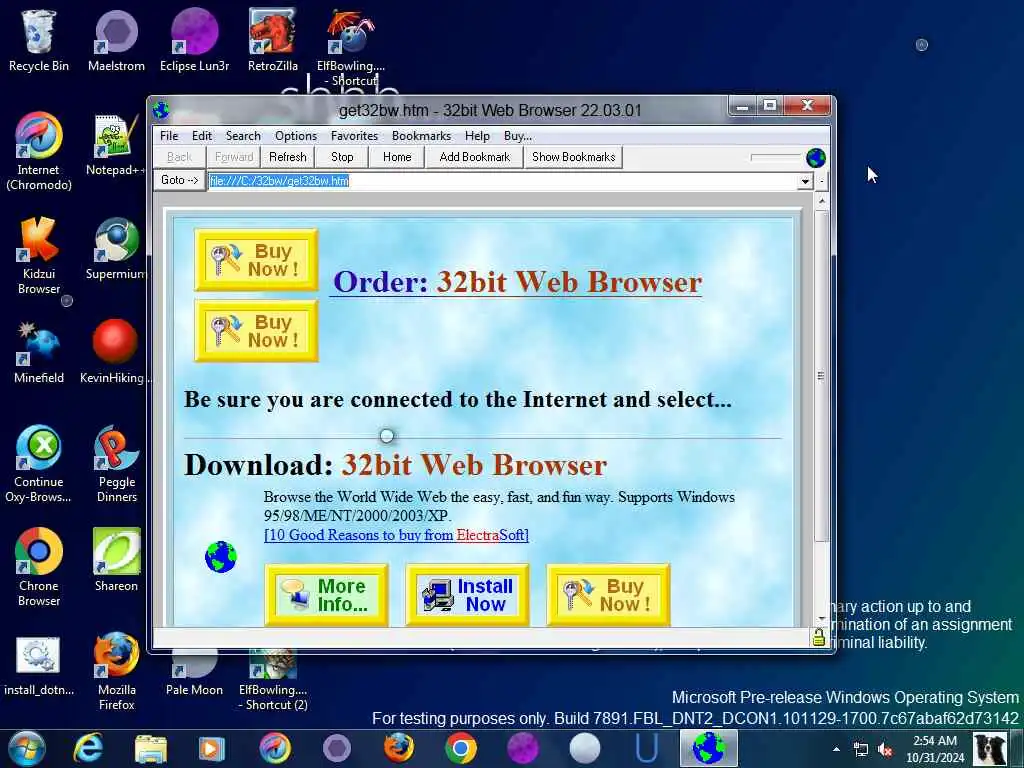Click the Order: 32bit Web Browser heading link
The height and width of the screenshot is (768, 1024).
[517, 282]
